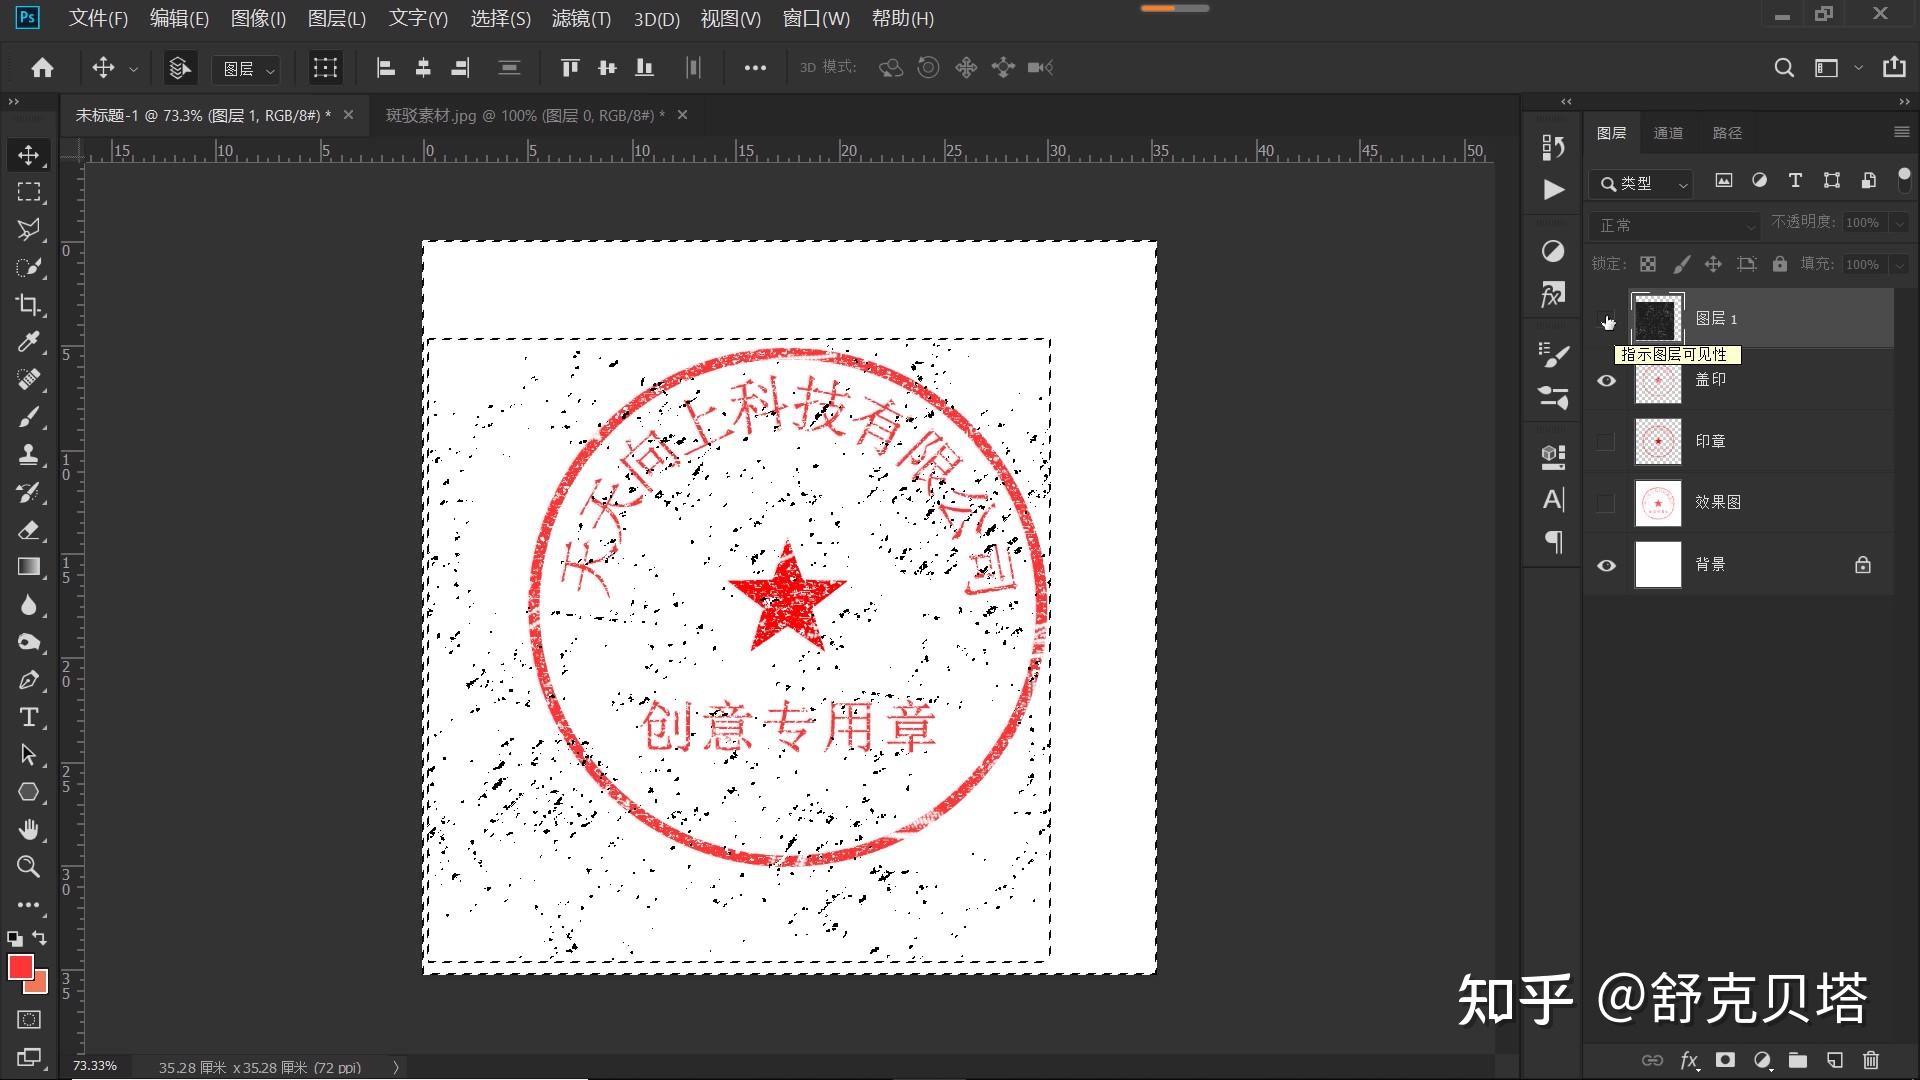The width and height of the screenshot is (1920, 1080).
Task: Expand the status bar info arrow
Action: tap(396, 1067)
